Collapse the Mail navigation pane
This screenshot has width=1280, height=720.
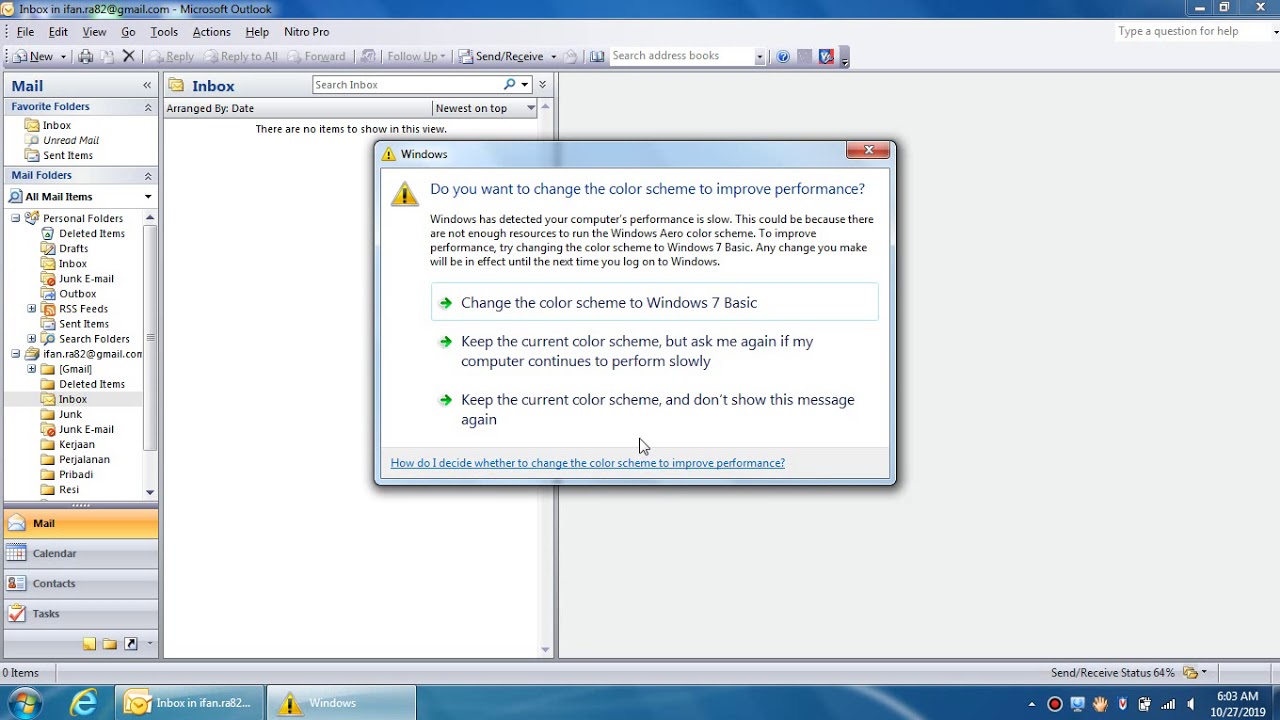(x=147, y=86)
